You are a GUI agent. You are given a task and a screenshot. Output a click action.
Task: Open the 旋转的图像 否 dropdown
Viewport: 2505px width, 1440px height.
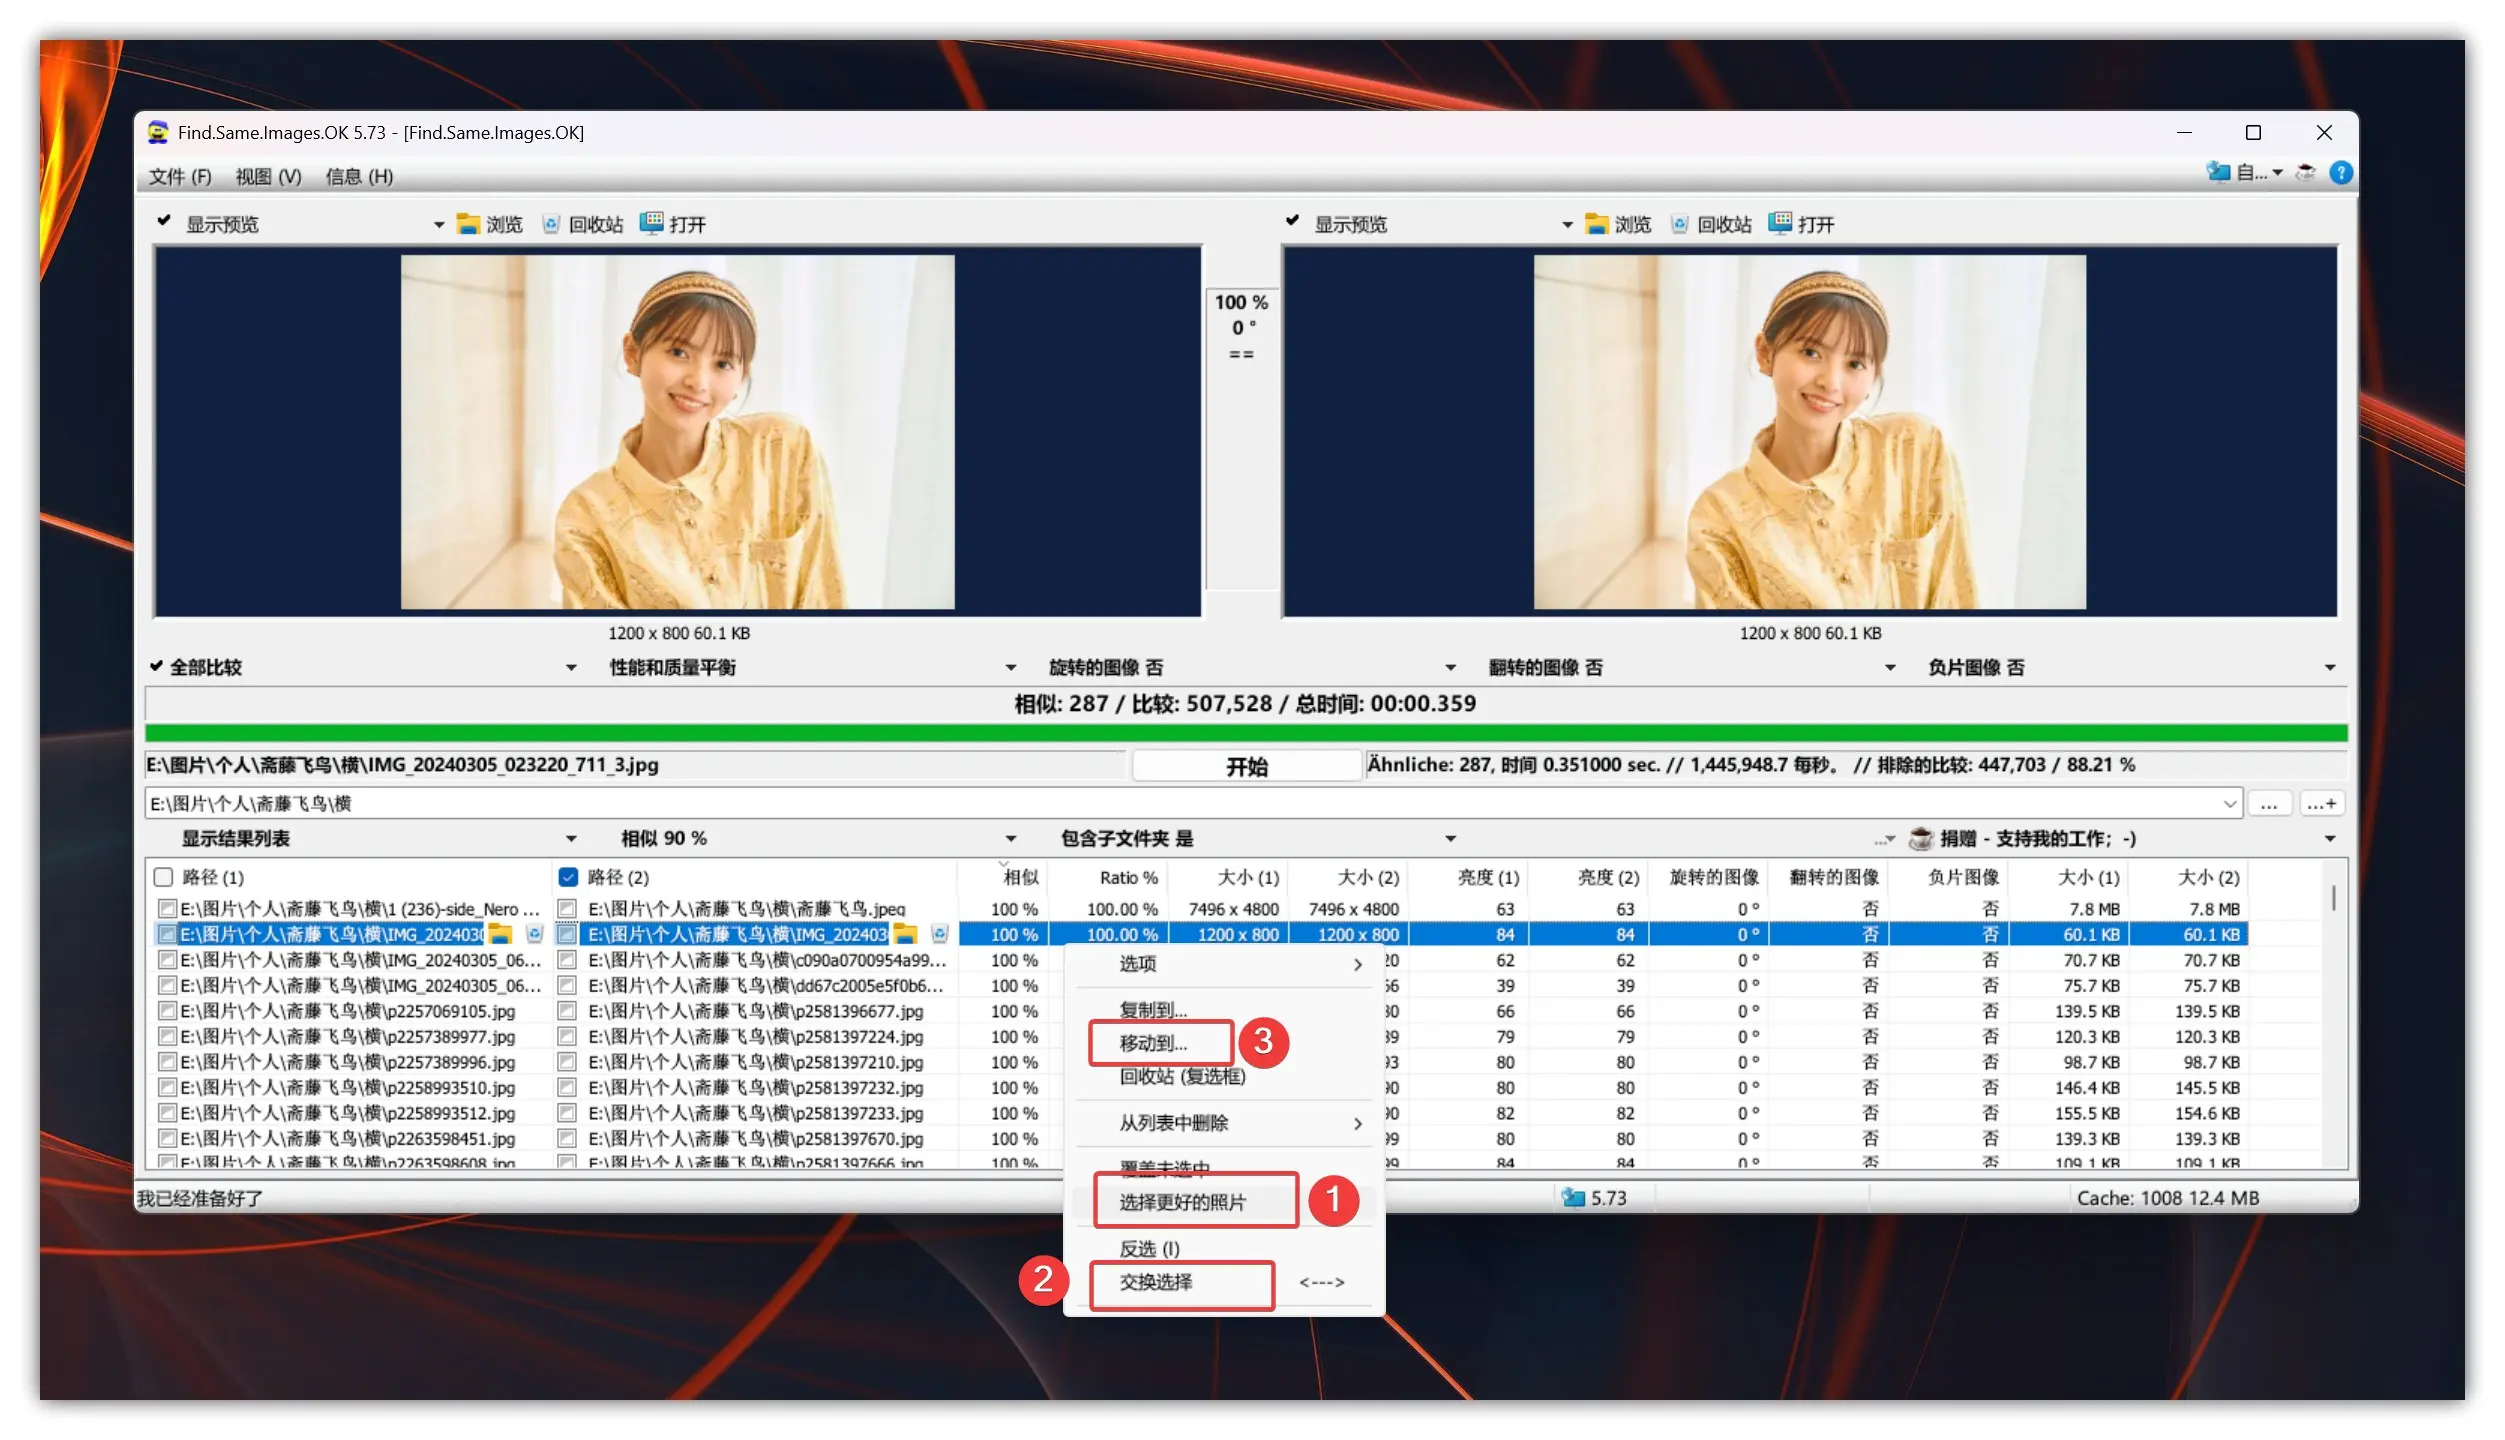pos(1451,668)
